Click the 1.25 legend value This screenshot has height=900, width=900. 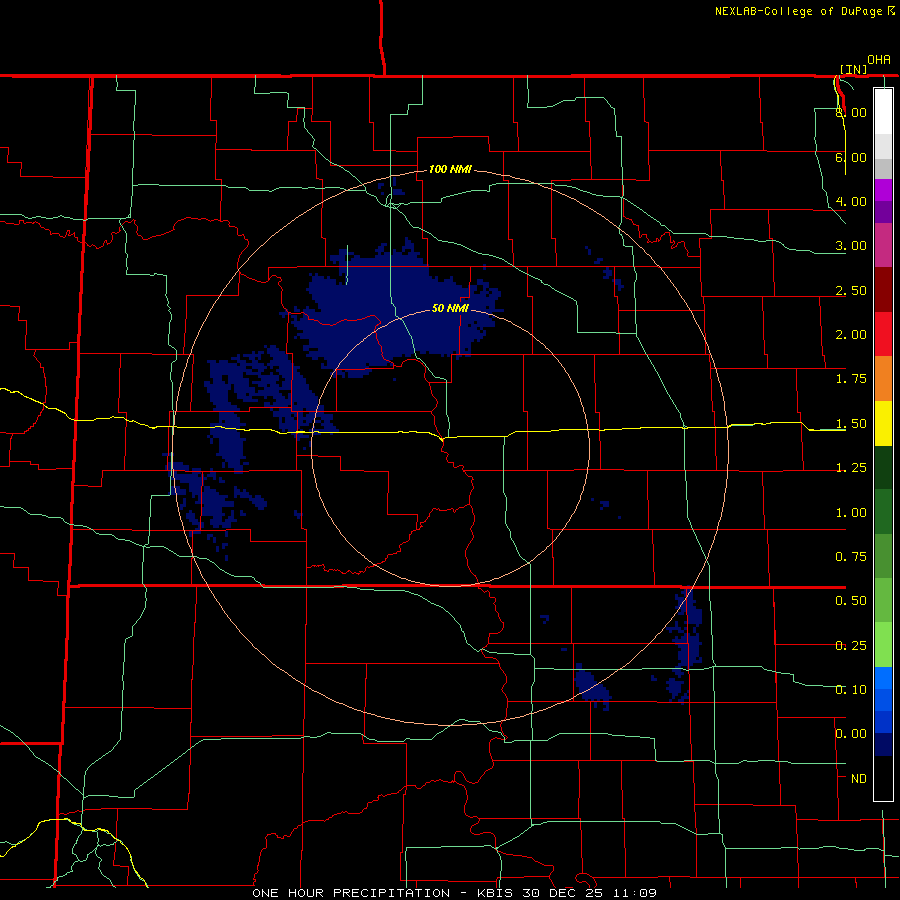[x=851, y=468]
